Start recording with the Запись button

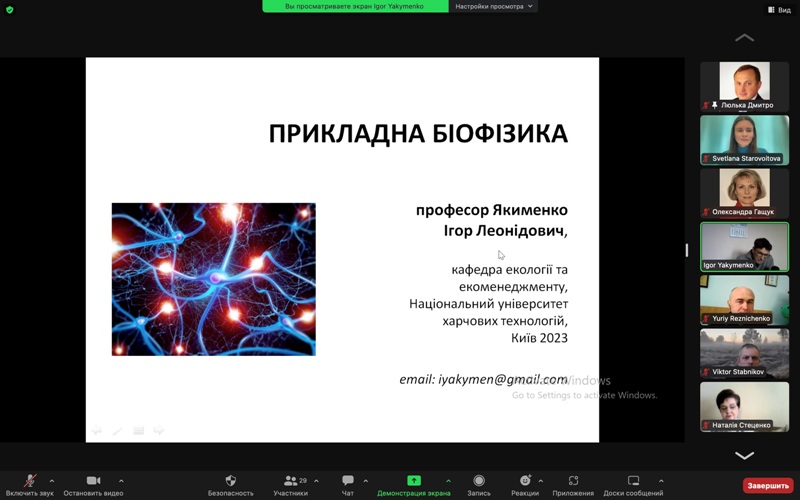coord(479,485)
